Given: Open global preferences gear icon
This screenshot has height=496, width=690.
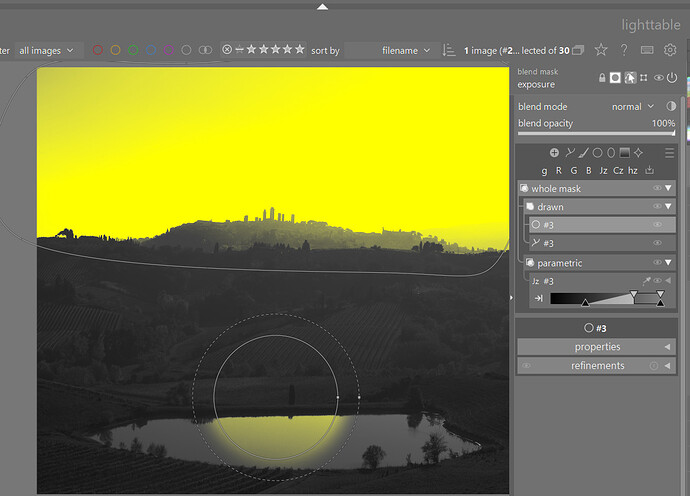Looking at the screenshot, I should (670, 50).
